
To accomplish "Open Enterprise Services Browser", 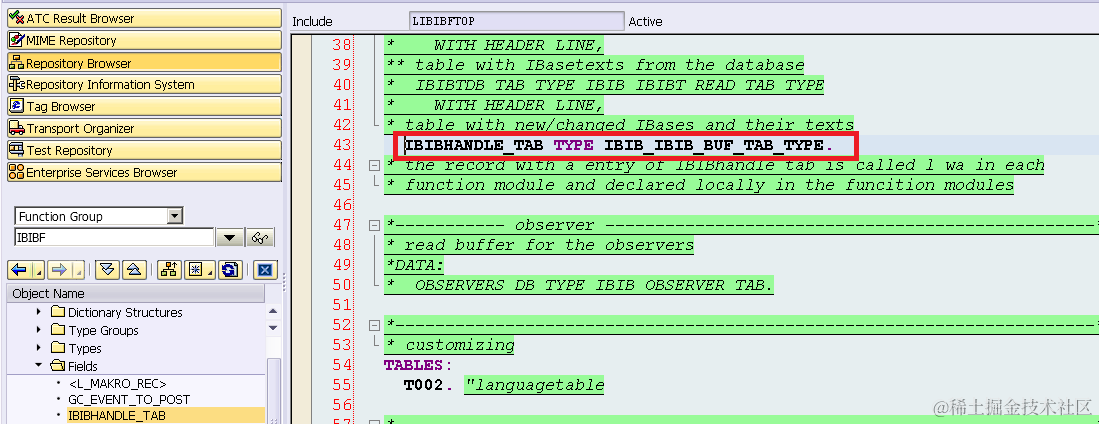I will [144, 172].
